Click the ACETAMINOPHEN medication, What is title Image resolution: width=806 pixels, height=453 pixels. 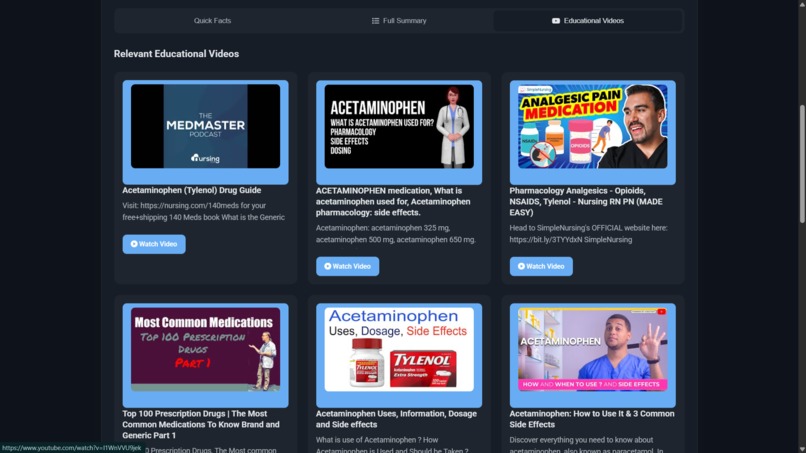[x=393, y=202]
